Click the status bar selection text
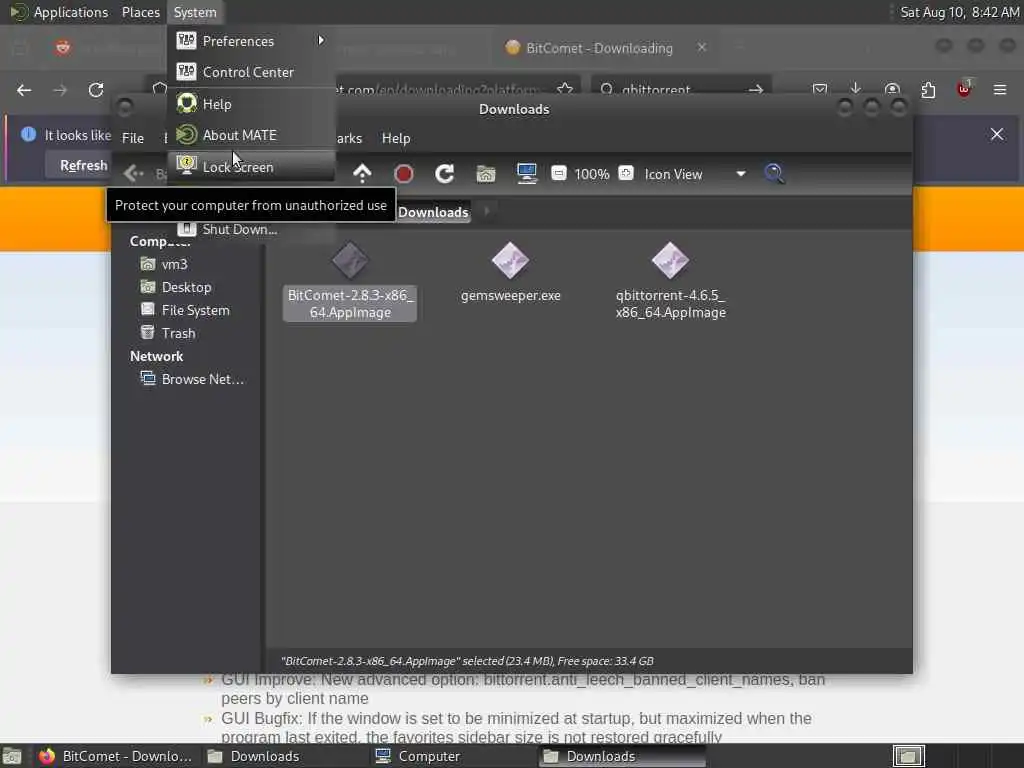Viewport: 1024px width, 768px height. 467,661
